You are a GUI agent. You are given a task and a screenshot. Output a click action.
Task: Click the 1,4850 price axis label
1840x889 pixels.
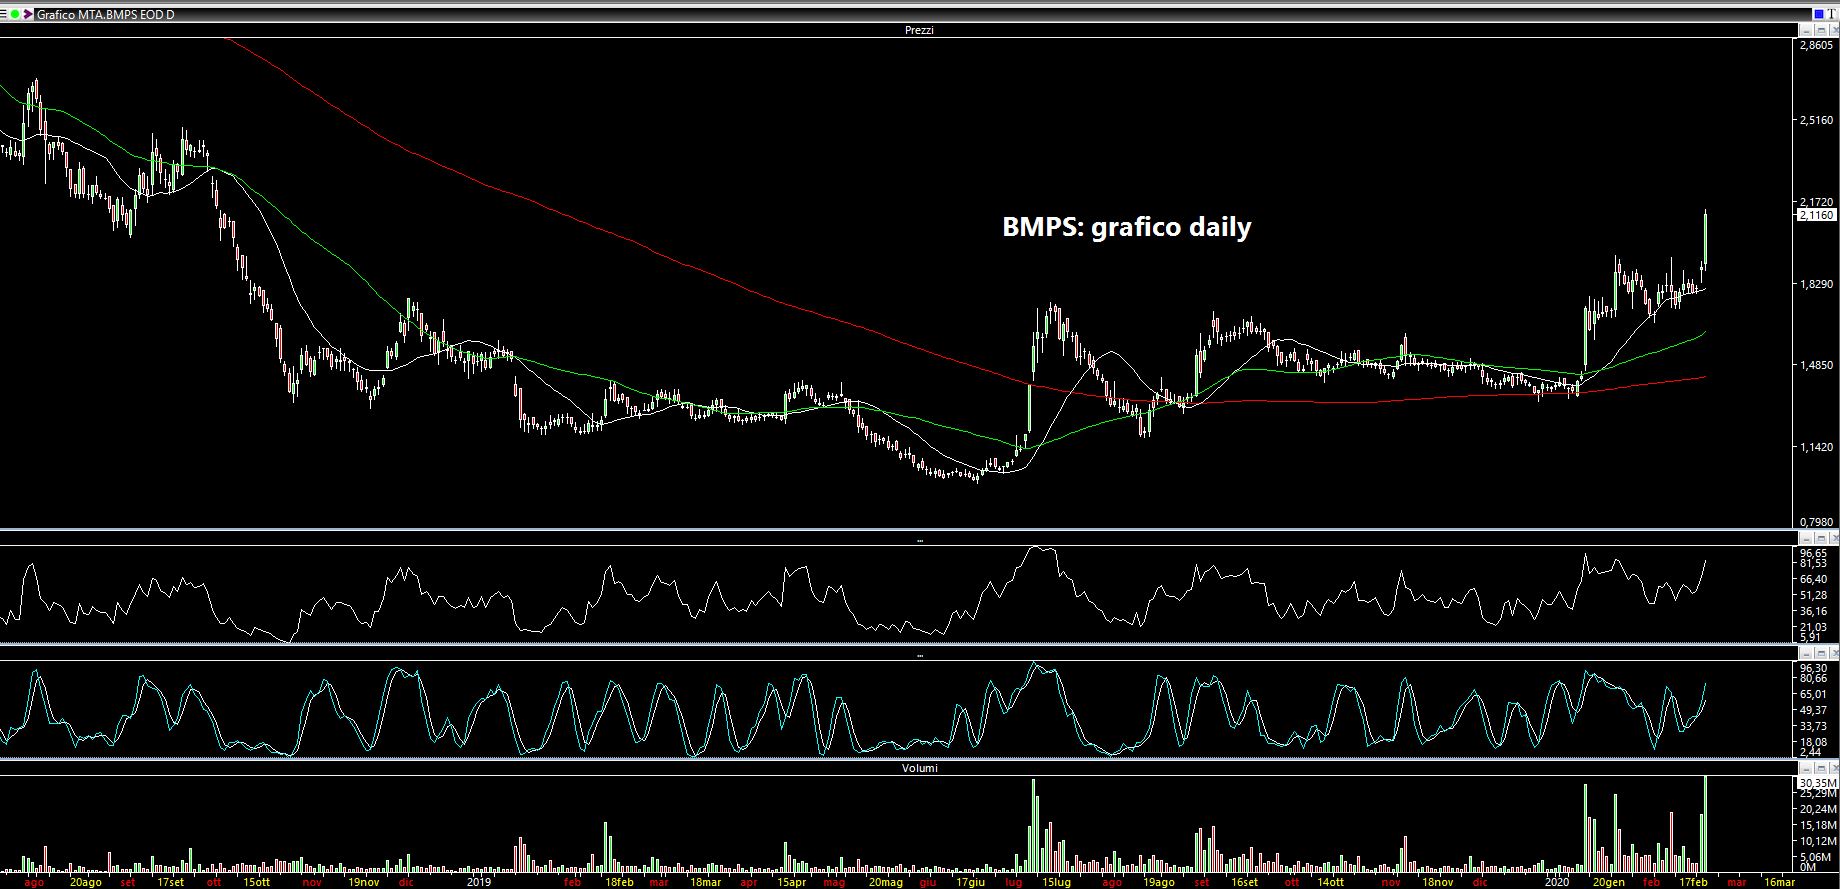[1816, 365]
